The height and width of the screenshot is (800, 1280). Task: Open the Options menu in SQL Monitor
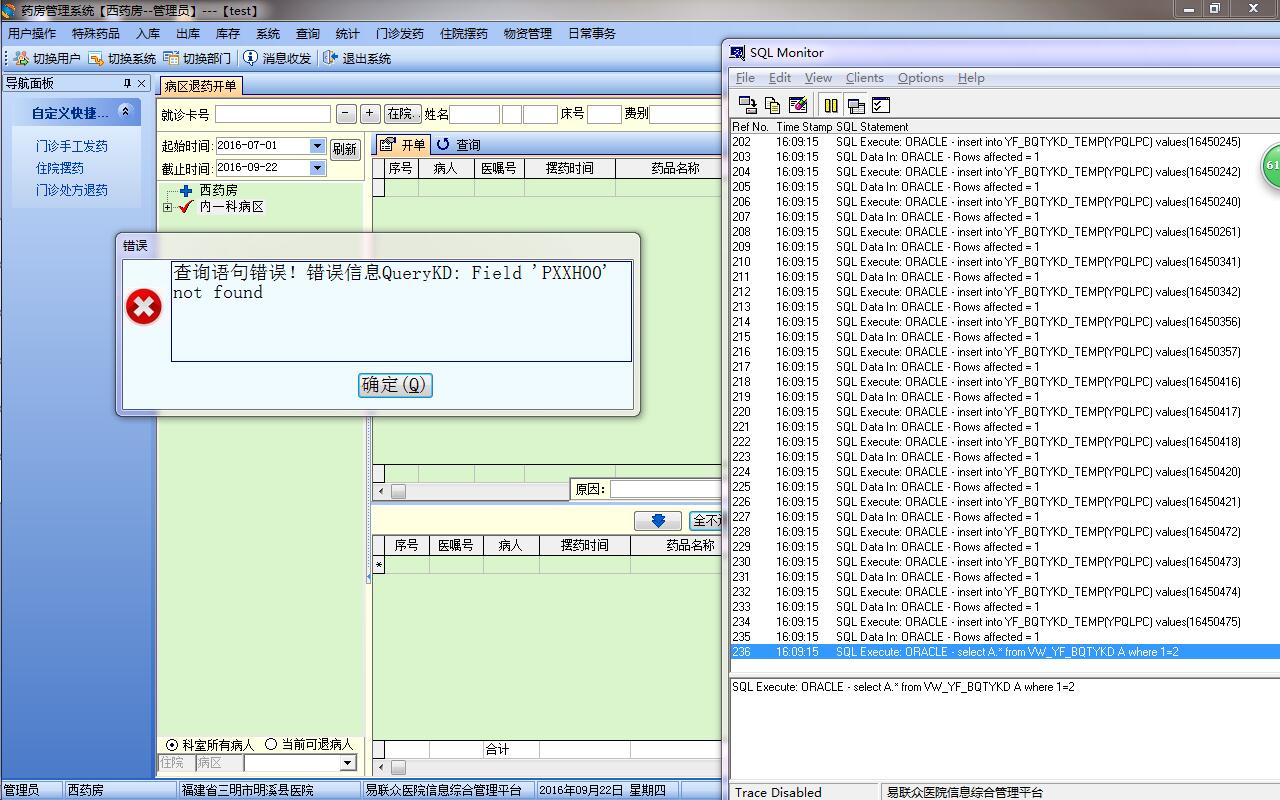pyautogui.click(x=921, y=78)
